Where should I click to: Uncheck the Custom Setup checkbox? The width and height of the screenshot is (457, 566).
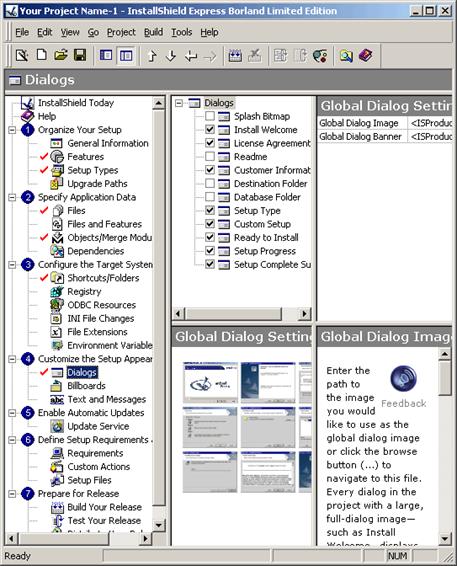[x=210, y=224]
